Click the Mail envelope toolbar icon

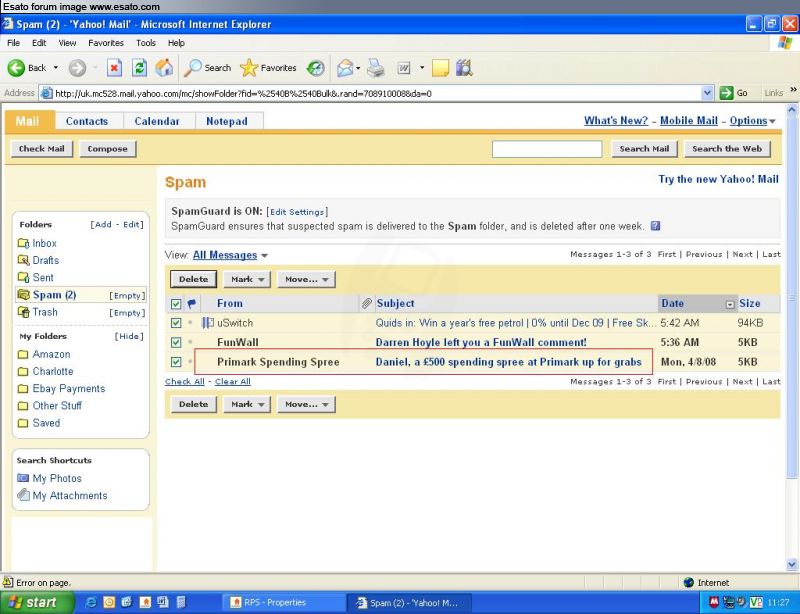pyautogui.click(x=345, y=68)
